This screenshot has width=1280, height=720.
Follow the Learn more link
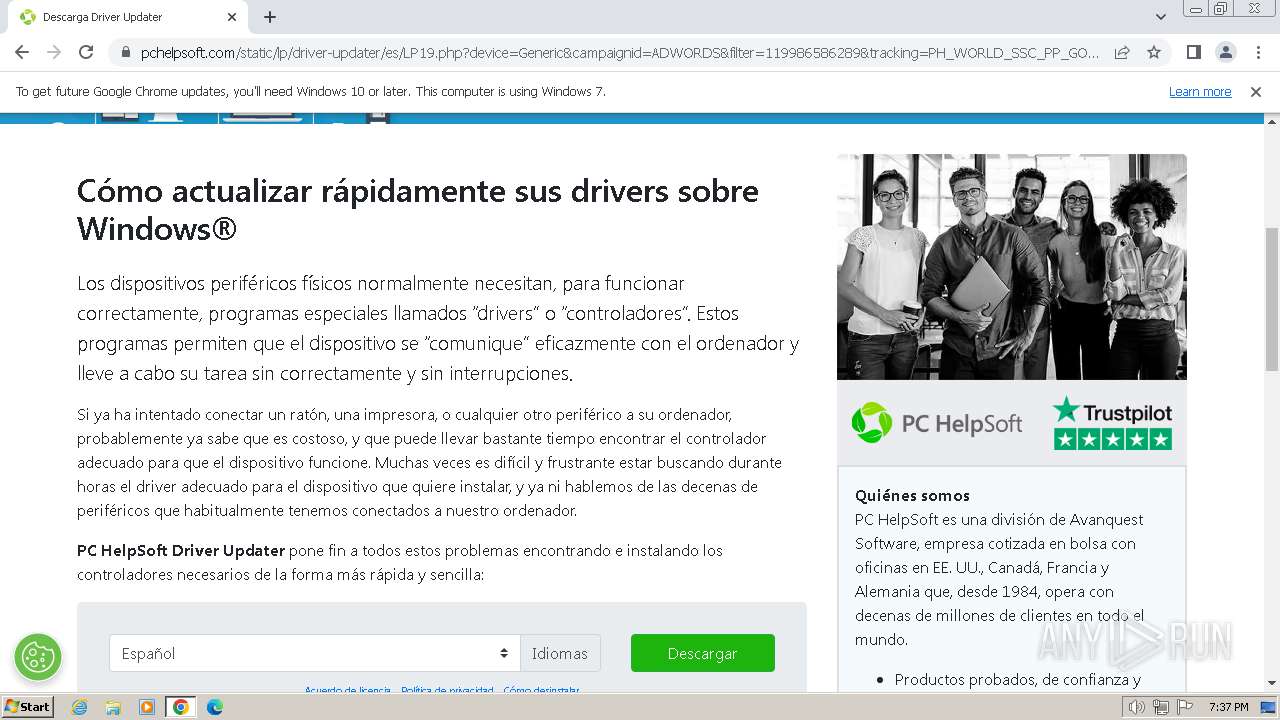click(x=1200, y=91)
